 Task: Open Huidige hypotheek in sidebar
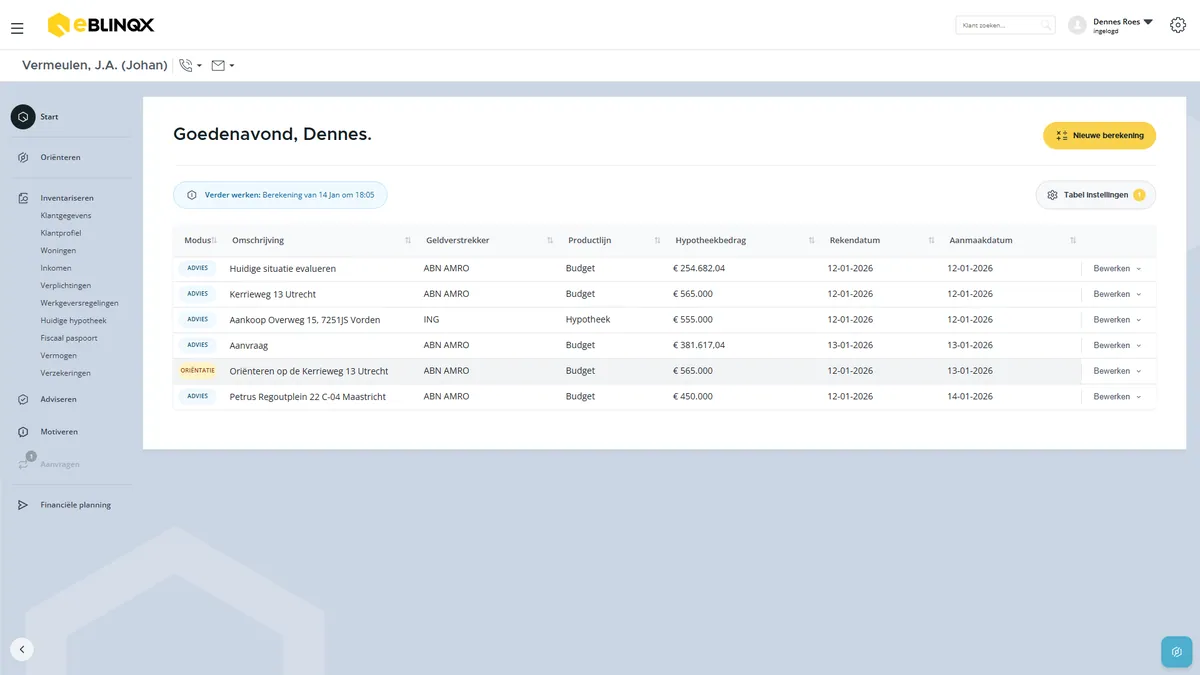coord(73,320)
